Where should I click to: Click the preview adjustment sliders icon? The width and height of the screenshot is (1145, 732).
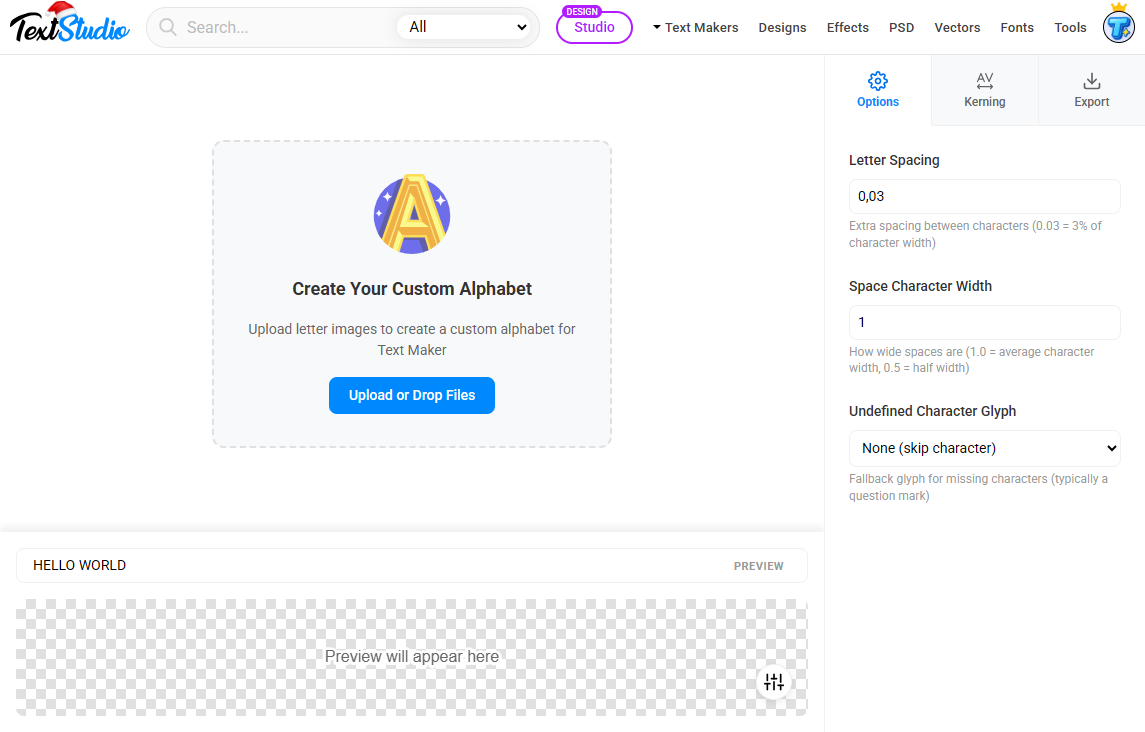click(774, 681)
